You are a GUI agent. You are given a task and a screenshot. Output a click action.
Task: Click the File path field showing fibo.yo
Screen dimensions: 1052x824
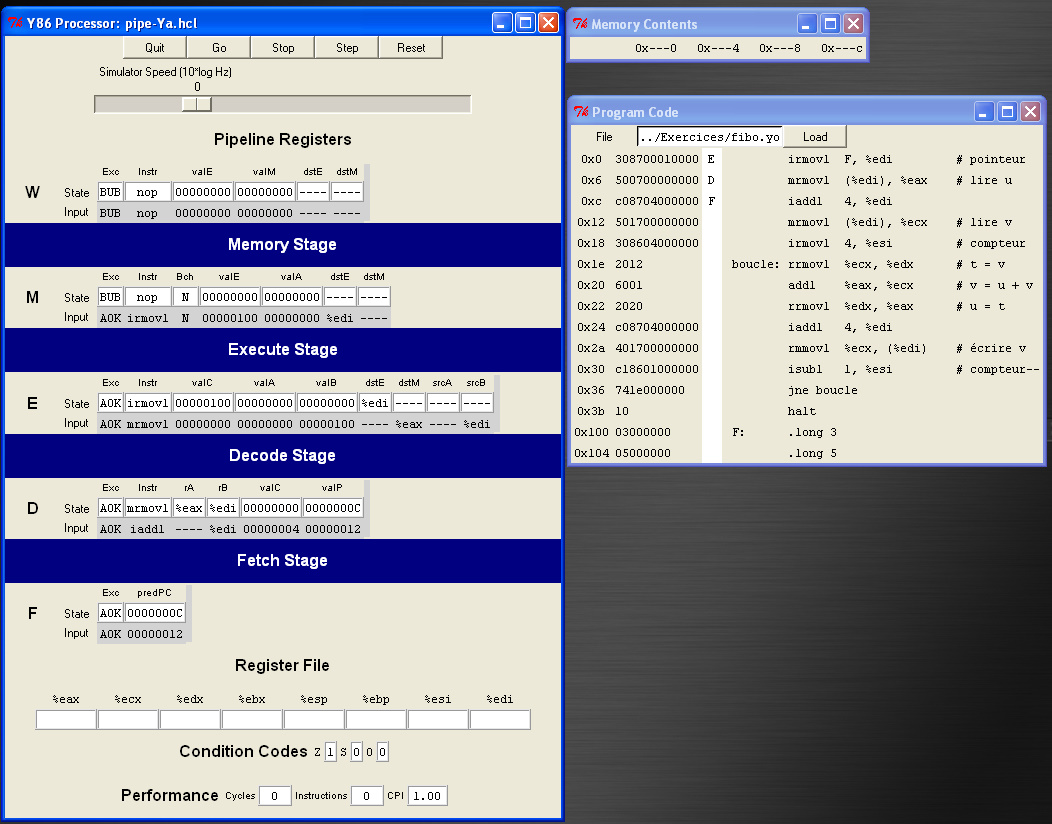click(x=709, y=137)
